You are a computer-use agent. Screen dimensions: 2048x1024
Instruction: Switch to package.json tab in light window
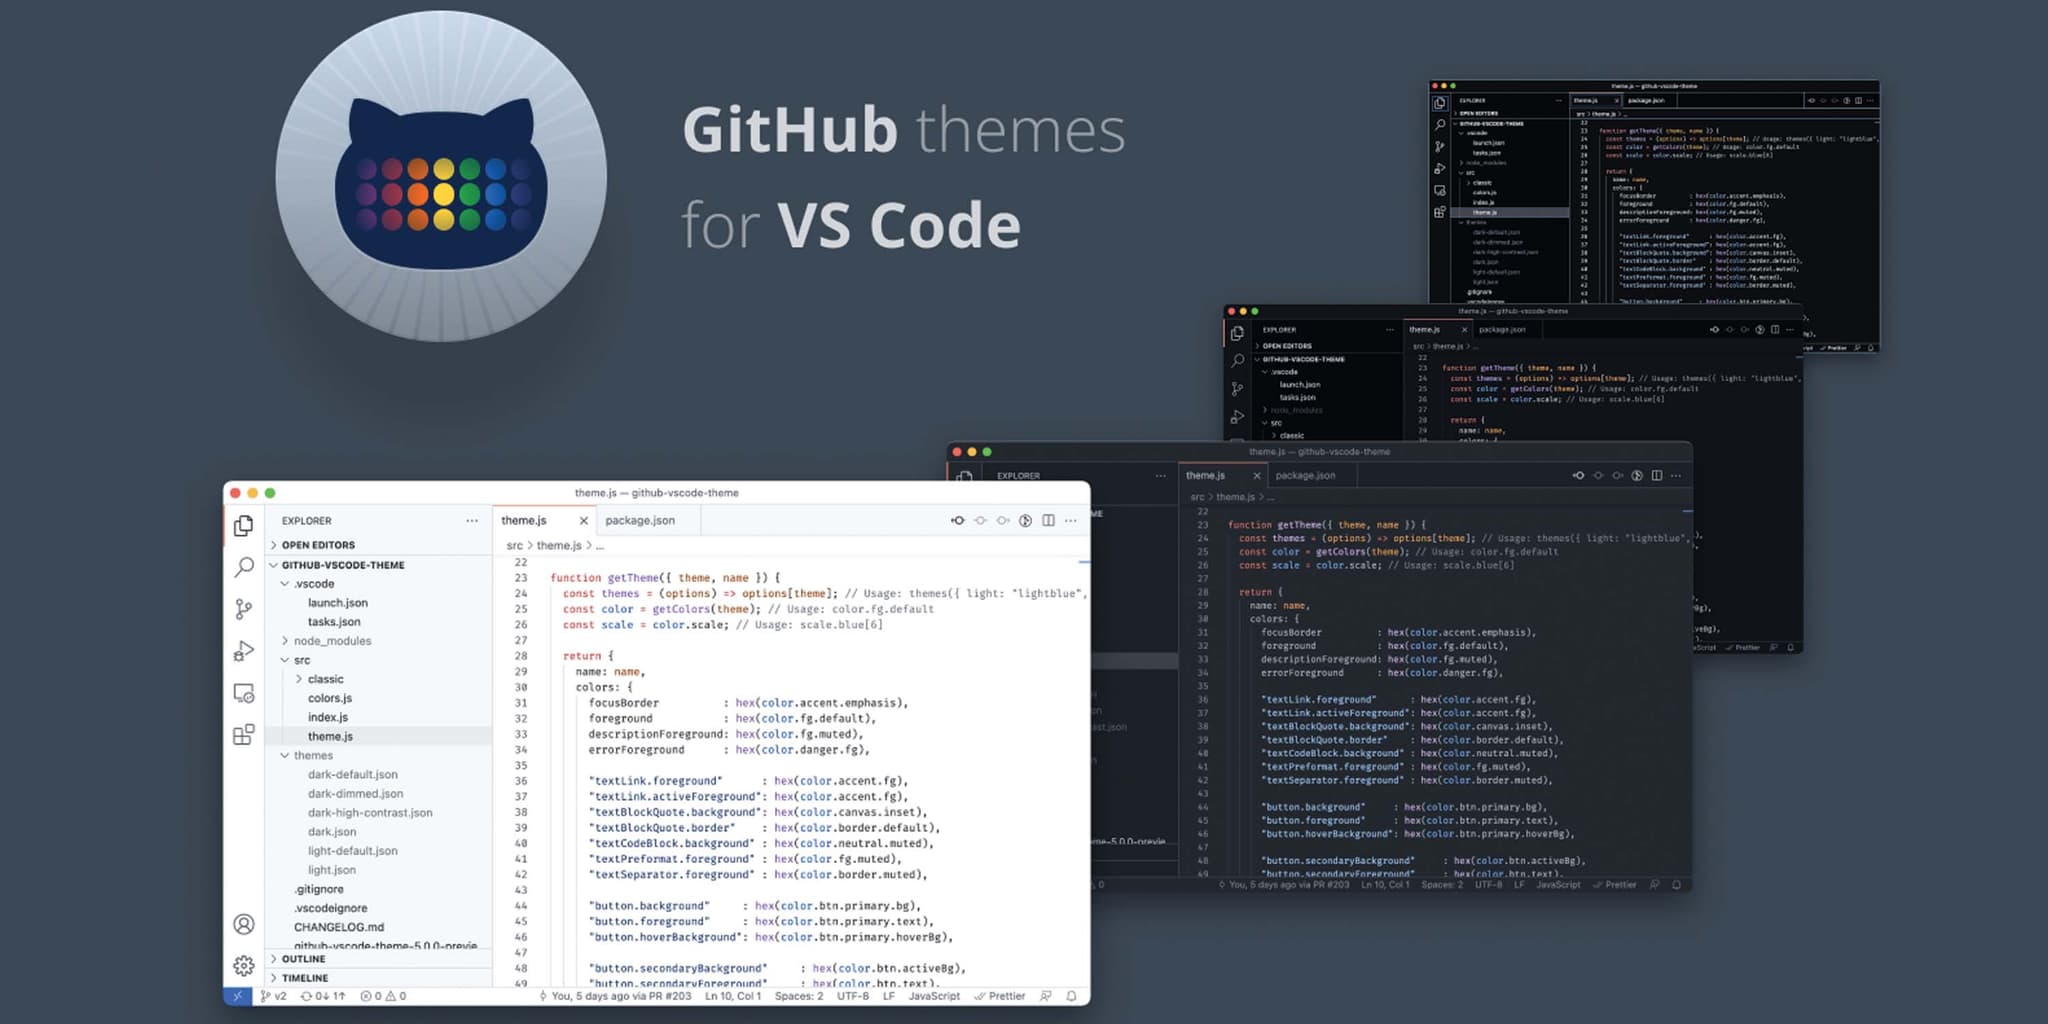pyautogui.click(x=640, y=520)
